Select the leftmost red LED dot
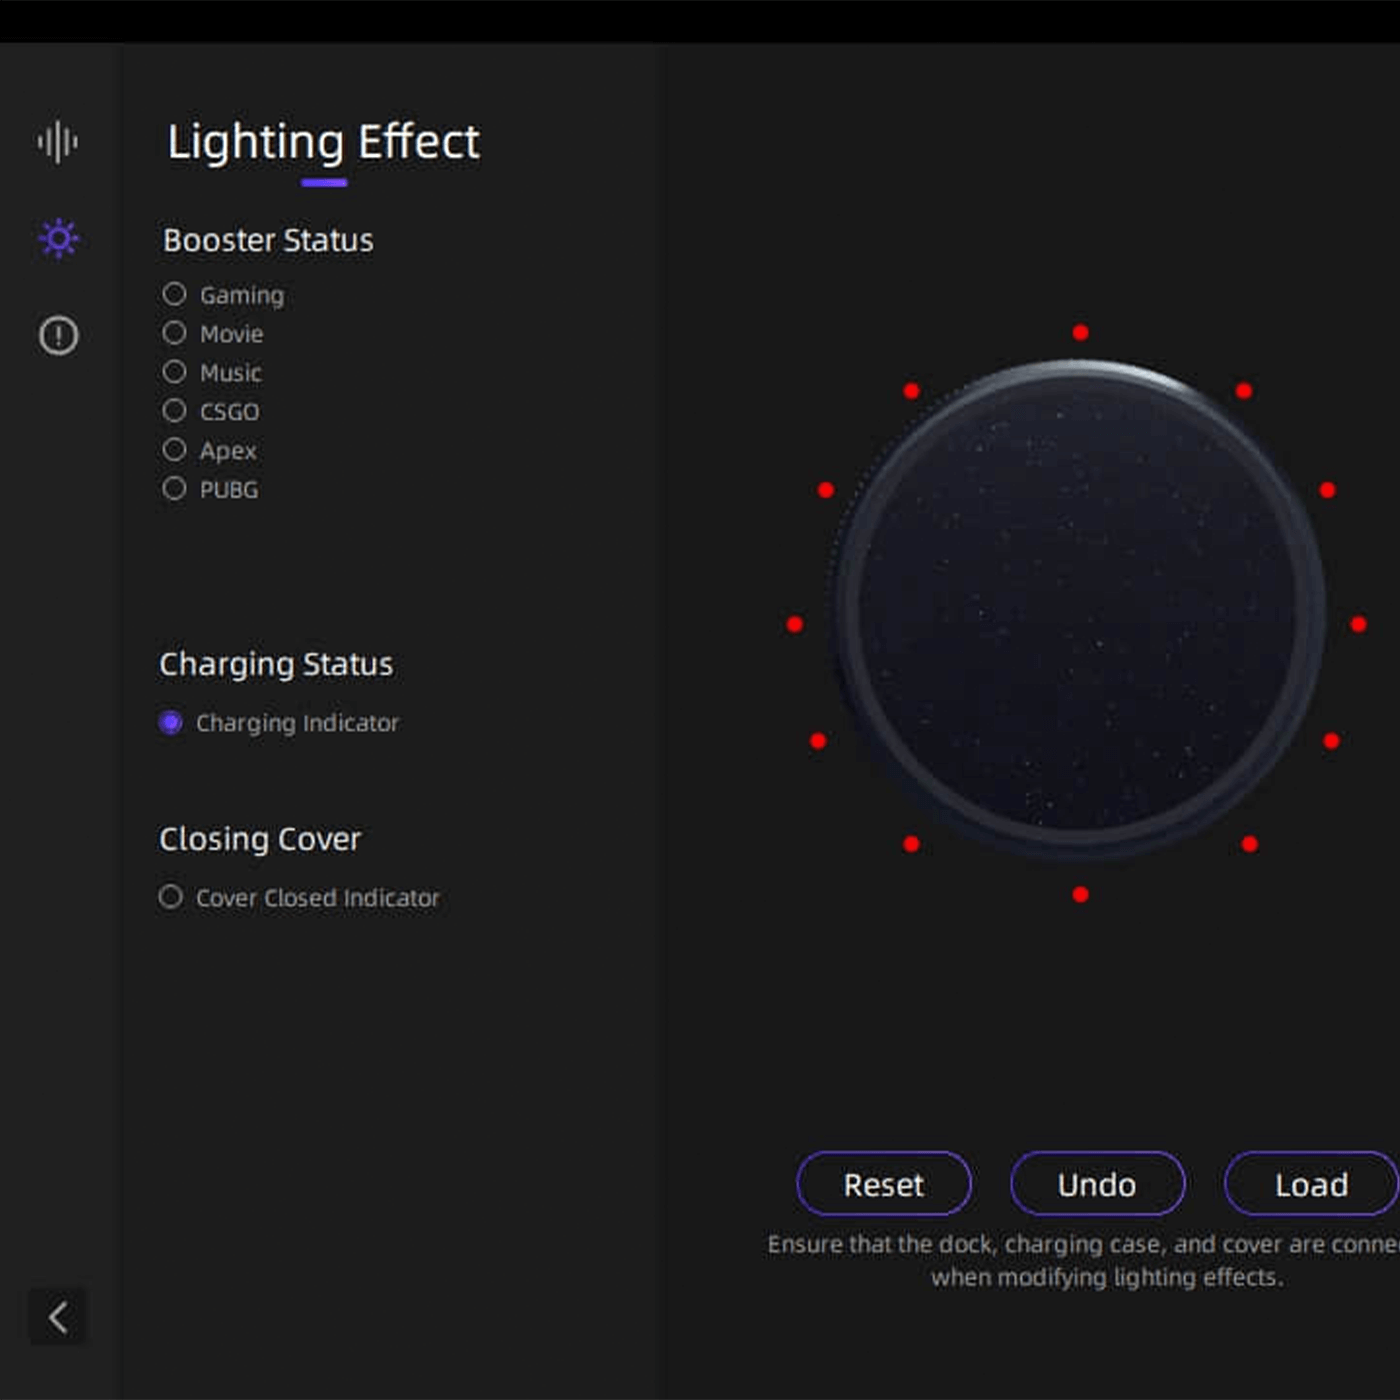The width and height of the screenshot is (1400, 1400). (x=795, y=624)
